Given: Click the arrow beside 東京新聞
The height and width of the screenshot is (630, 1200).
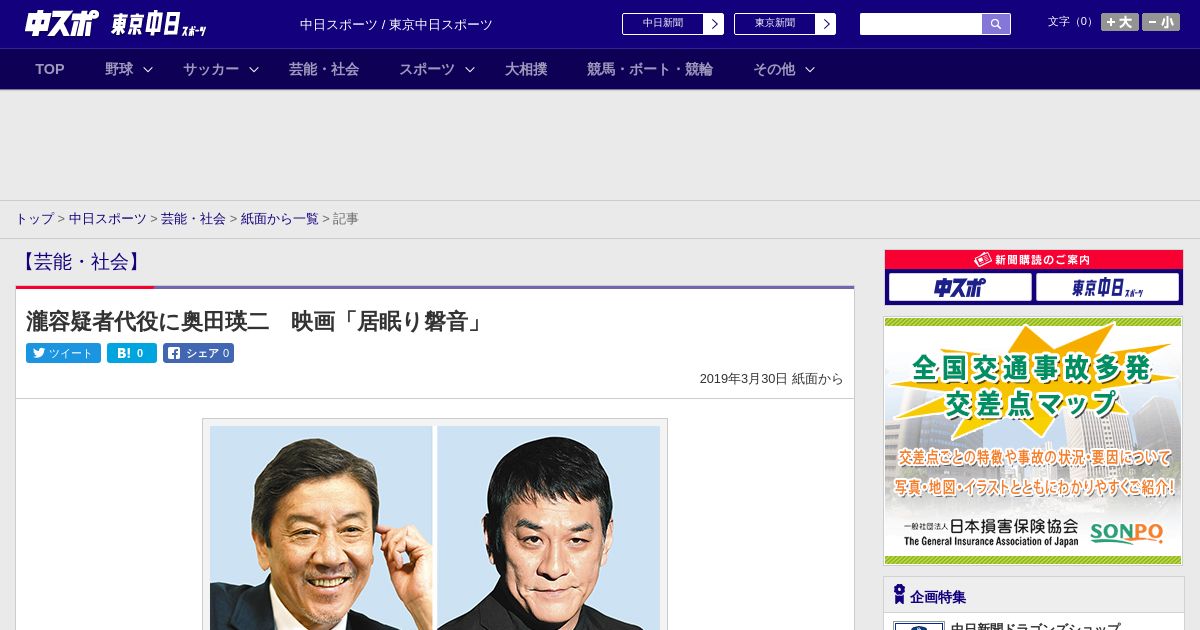Looking at the screenshot, I should 825,24.
